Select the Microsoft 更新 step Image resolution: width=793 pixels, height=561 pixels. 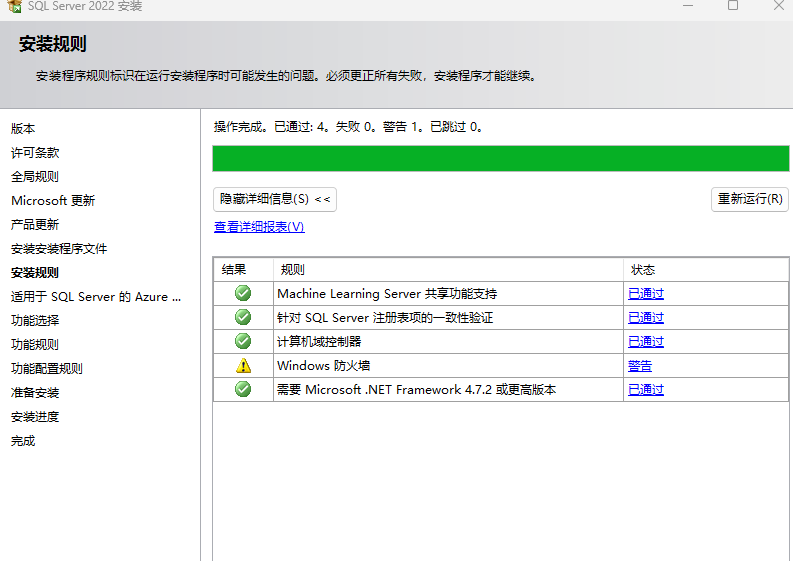53,201
